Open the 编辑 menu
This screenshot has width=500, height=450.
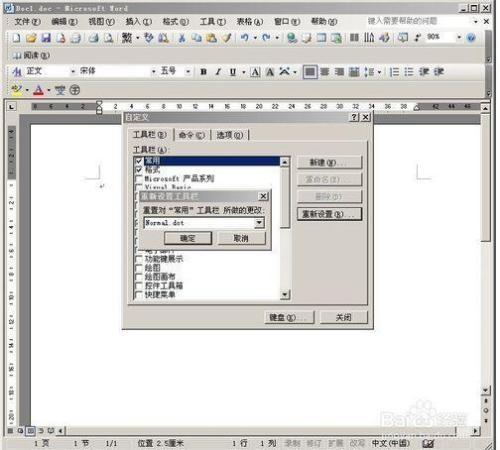(x=64, y=22)
